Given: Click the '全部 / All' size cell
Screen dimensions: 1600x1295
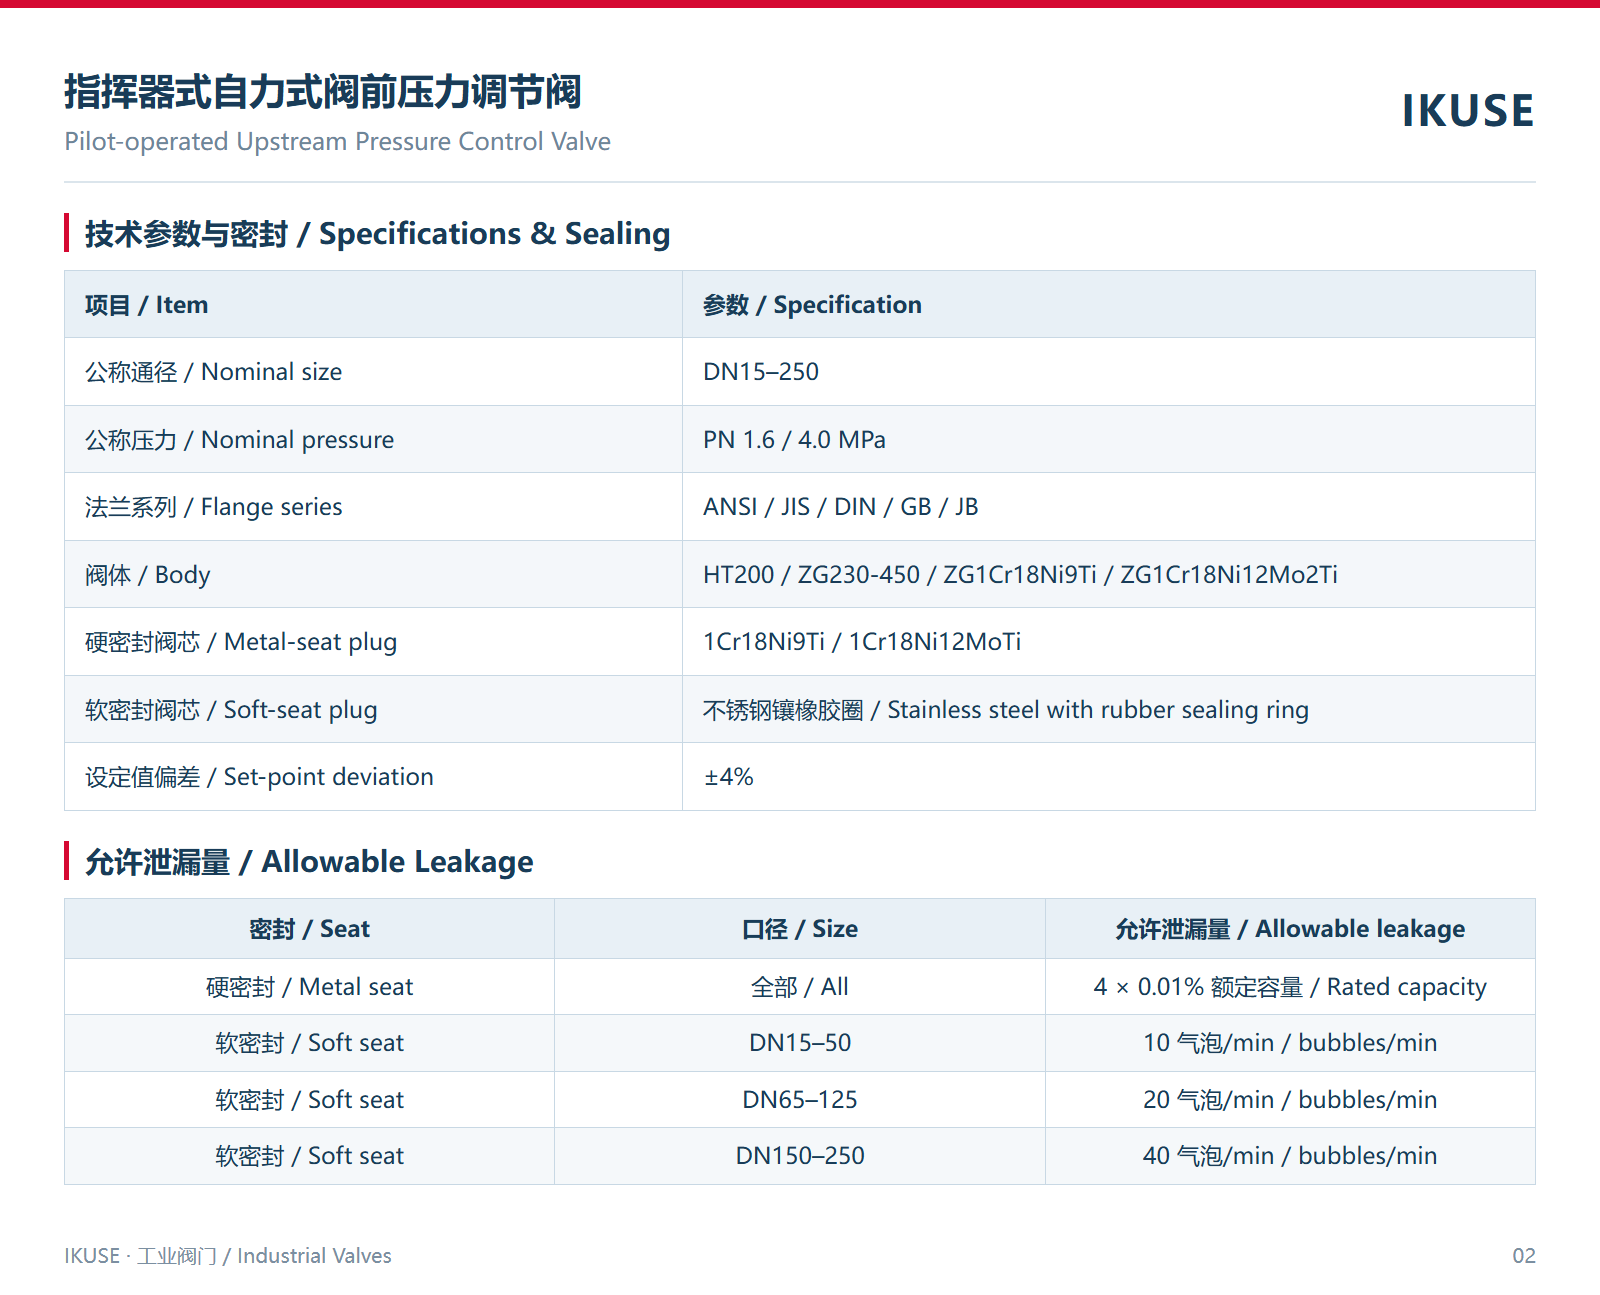Looking at the screenshot, I should [800, 987].
